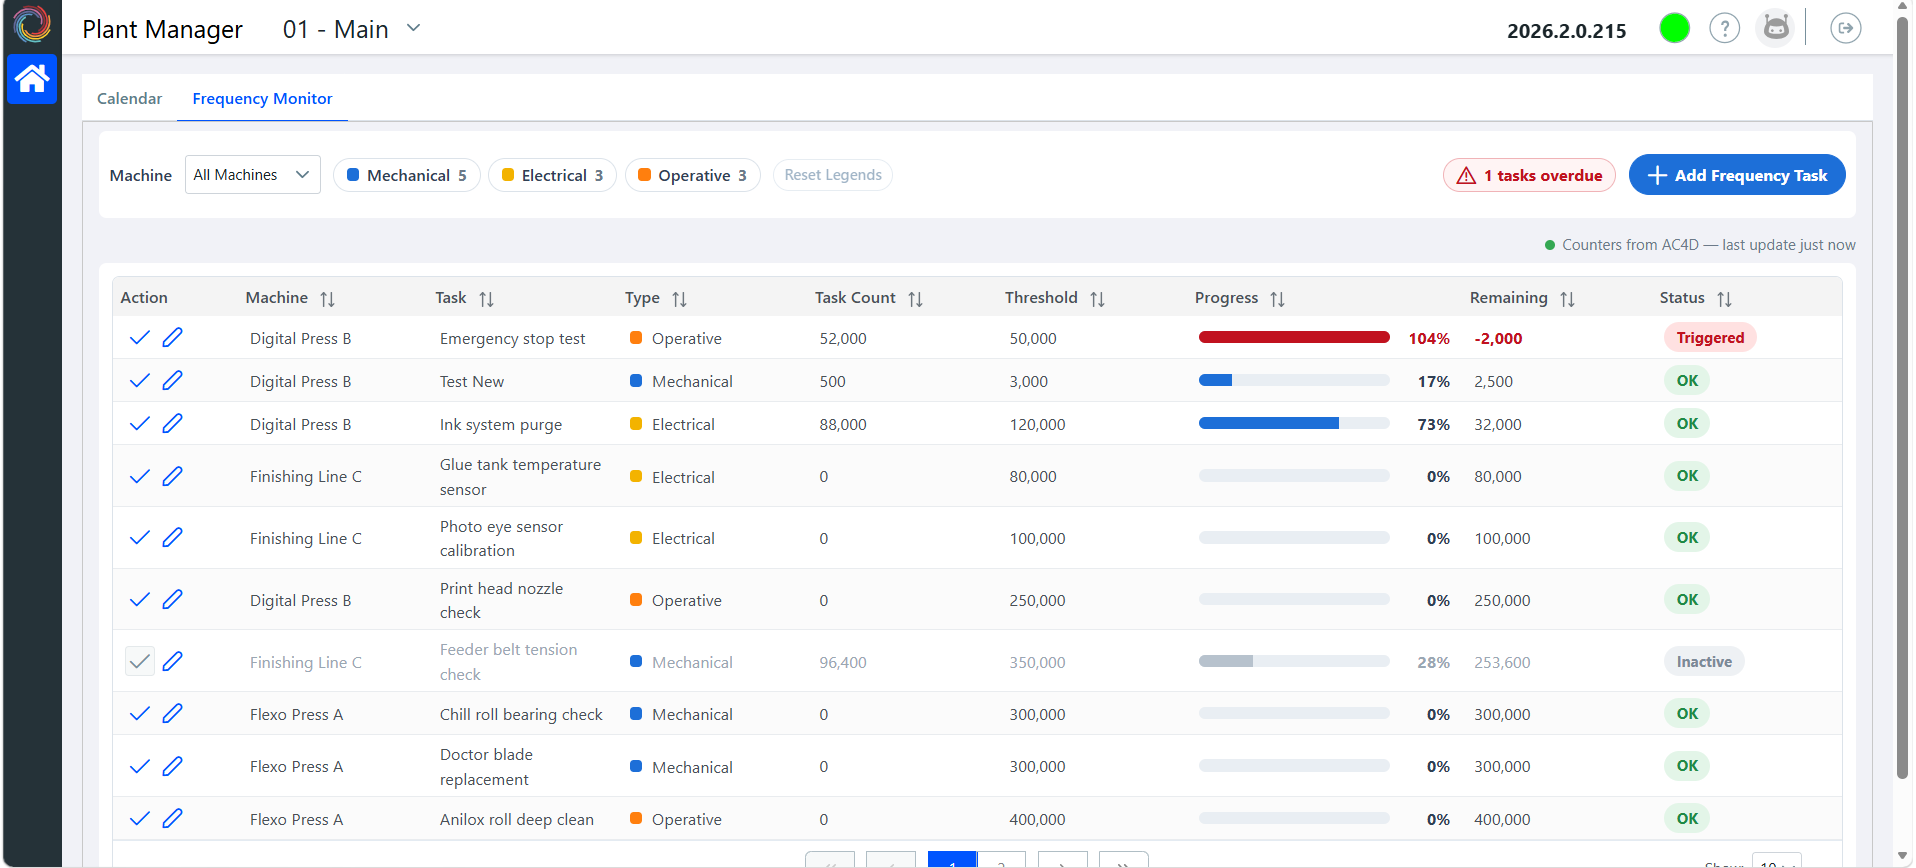
Task: Complete Ink system purge via checkmark icon
Action: pos(140,424)
